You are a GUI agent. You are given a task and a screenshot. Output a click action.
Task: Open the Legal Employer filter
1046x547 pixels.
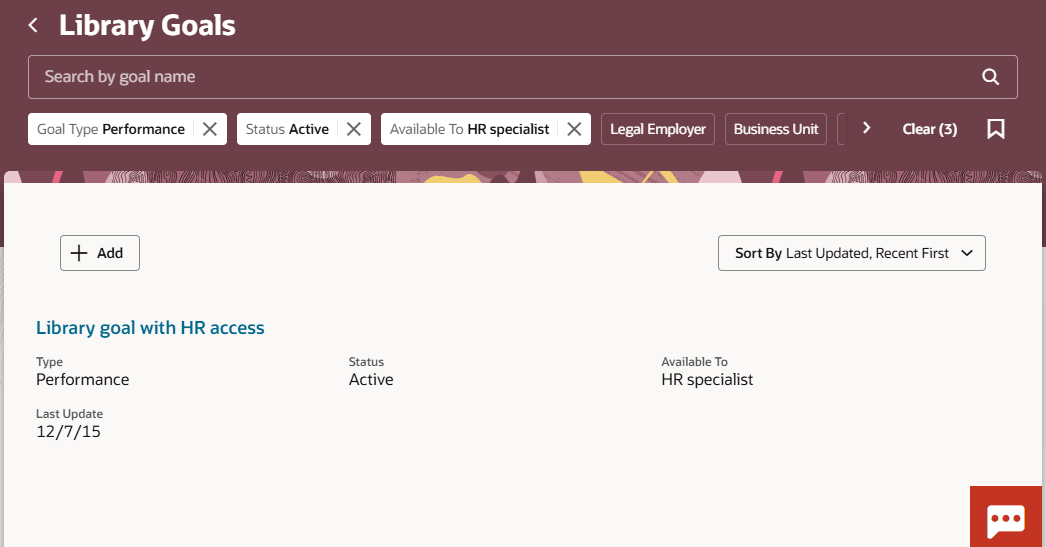(x=658, y=129)
